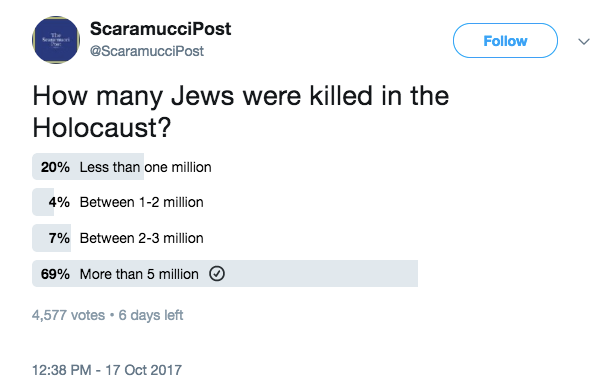Click the 20% poll result bar
The height and width of the screenshot is (388, 614).
pyautogui.click(x=88, y=167)
